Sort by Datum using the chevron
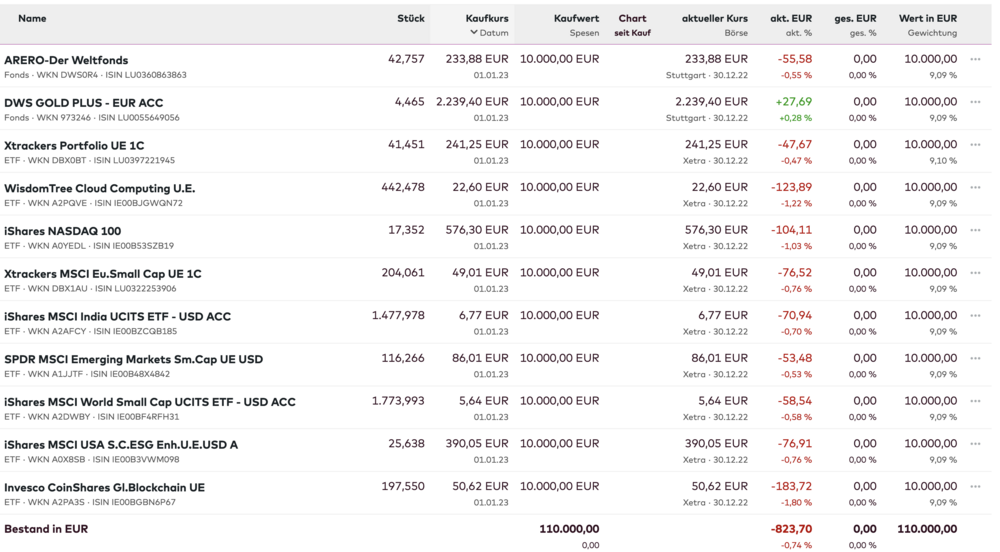This screenshot has width=1000, height=552. click(x=474, y=33)
